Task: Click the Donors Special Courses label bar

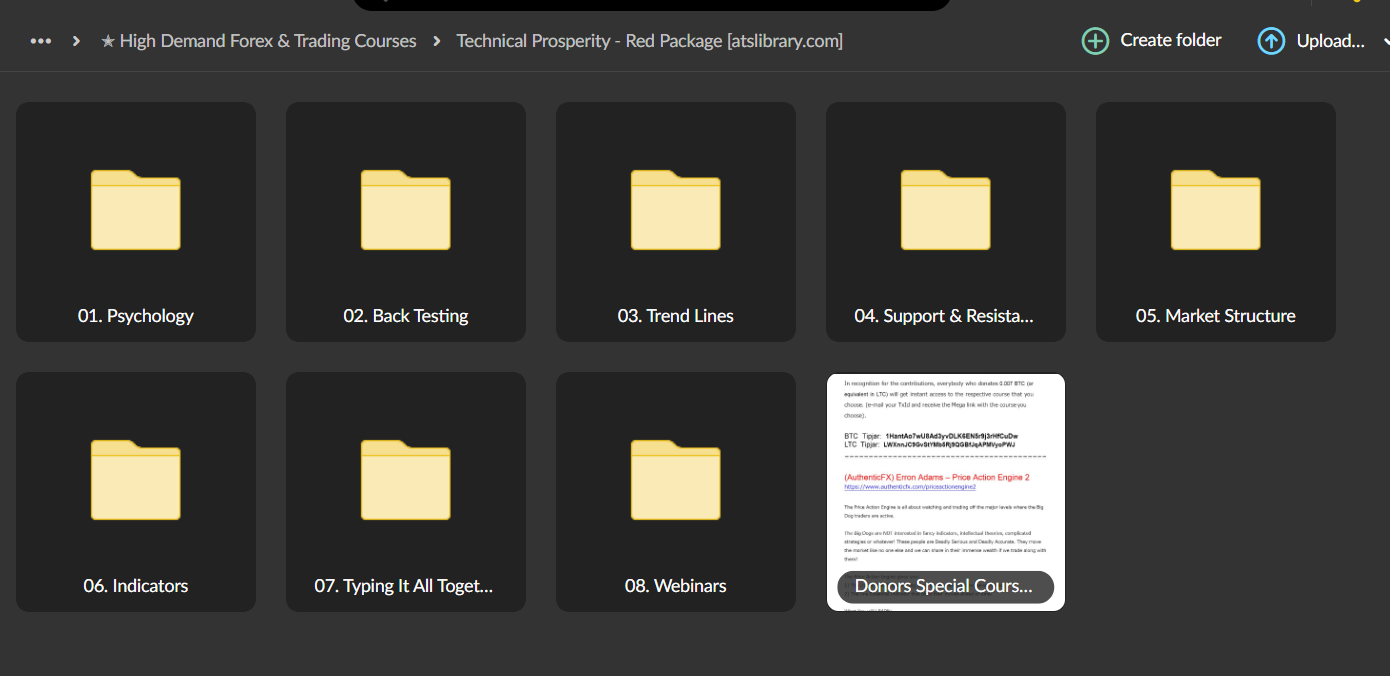Action: (945, 587)
